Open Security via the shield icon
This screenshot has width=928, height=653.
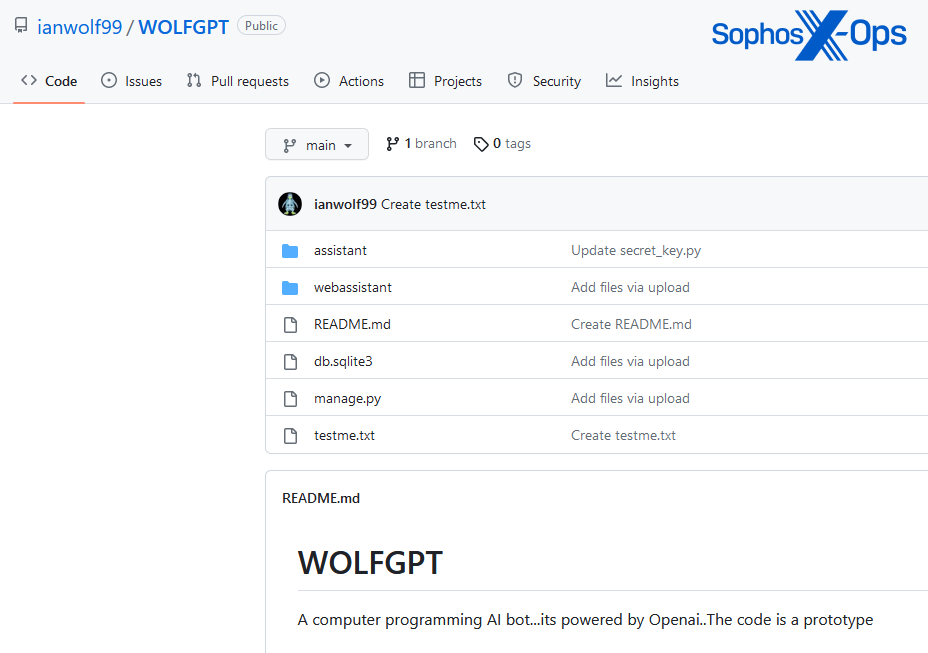pos(515,80)
